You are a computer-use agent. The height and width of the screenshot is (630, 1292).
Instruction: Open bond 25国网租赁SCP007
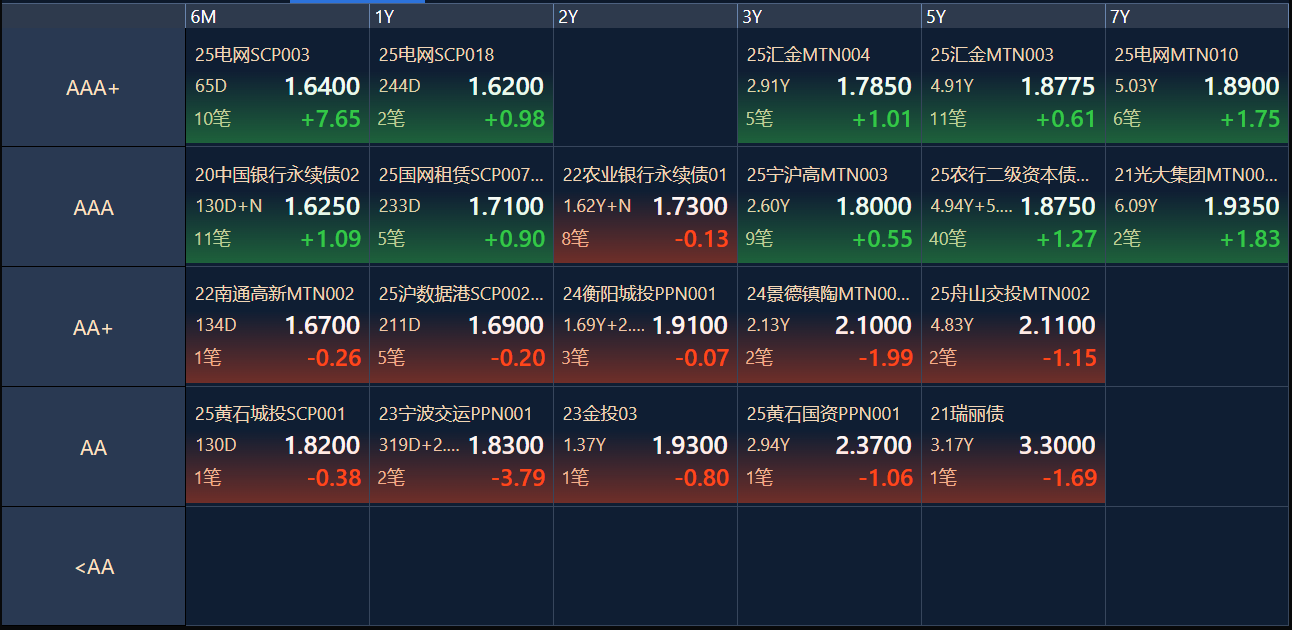pyautogui.click(x=461, y=175)
